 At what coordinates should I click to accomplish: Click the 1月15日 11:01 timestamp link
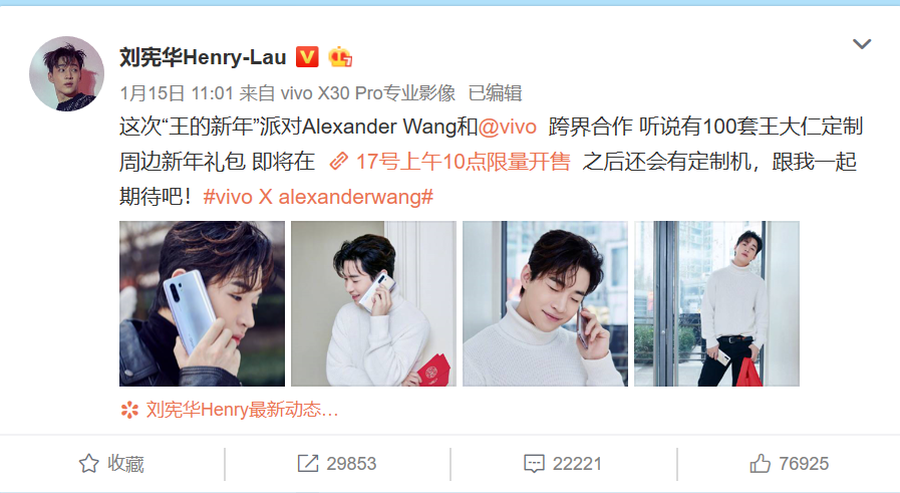coord(176,93)
